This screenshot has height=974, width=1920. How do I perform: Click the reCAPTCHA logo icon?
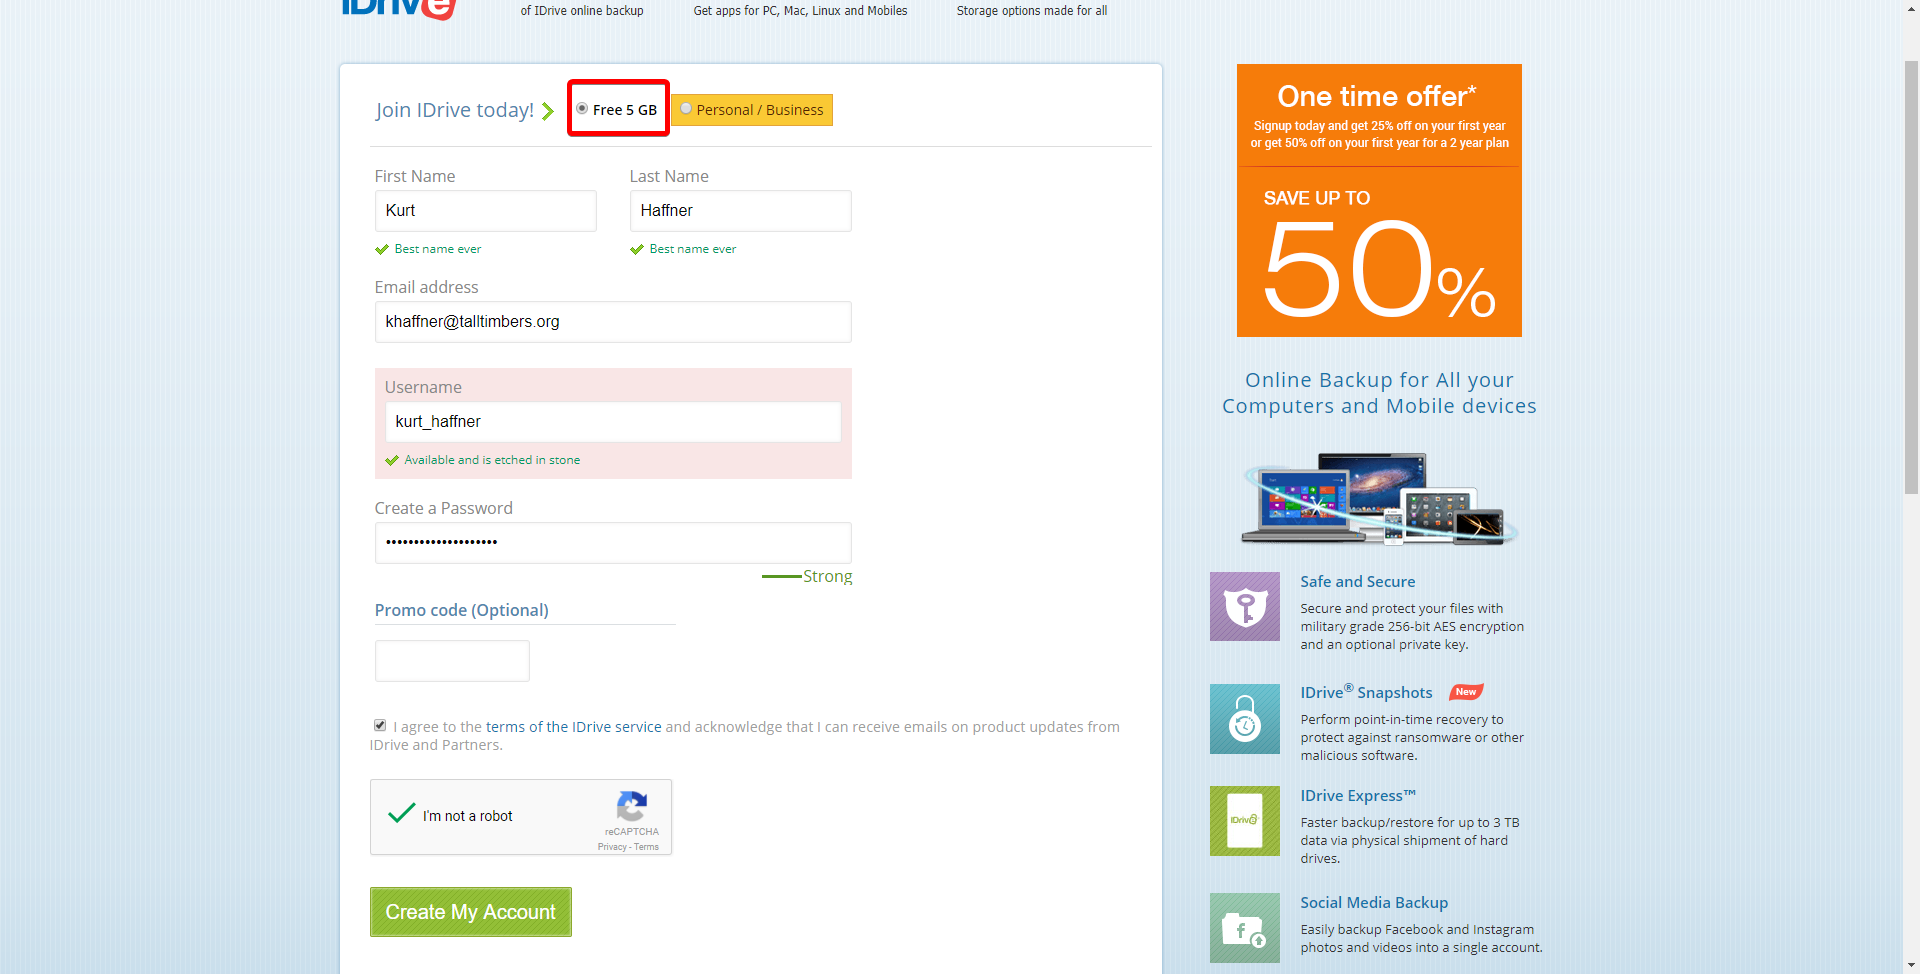(x=632, y=806)
